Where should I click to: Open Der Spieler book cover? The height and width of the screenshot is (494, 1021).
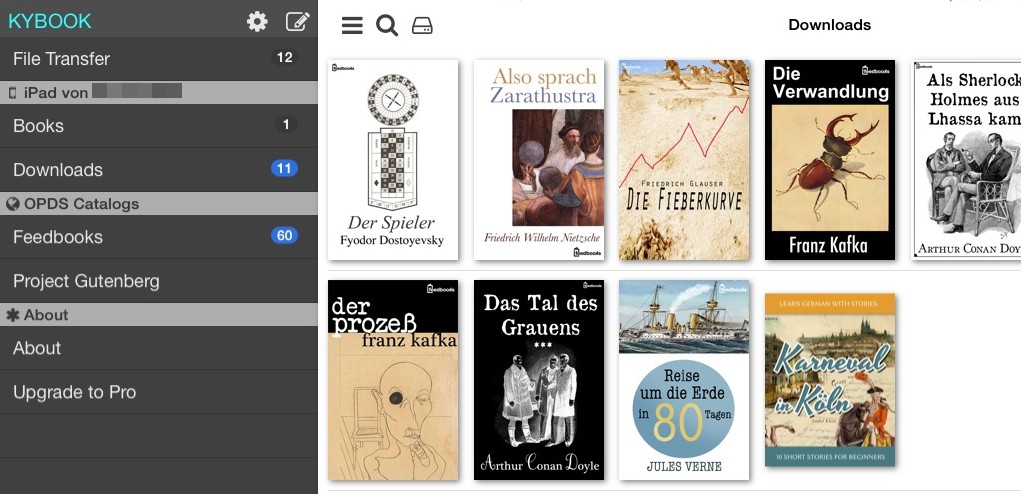(393, 160)
